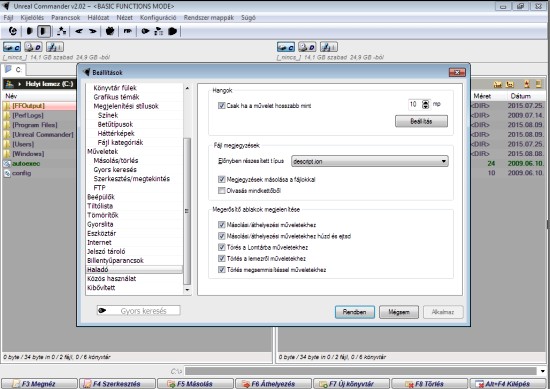Open the Fájl menu
550x389 pixels.
click(8, 18)
